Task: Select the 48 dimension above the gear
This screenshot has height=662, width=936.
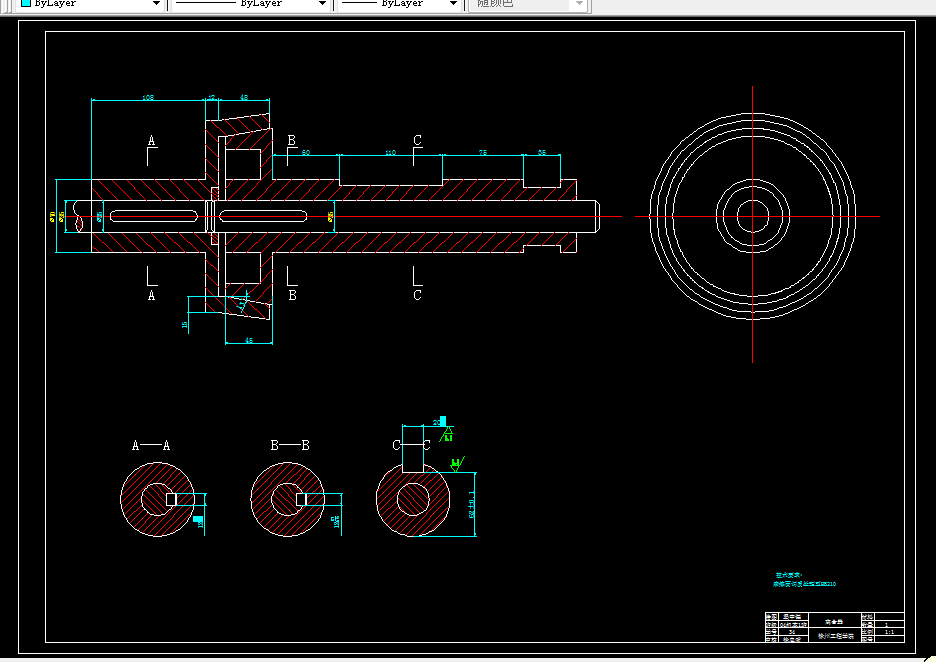Action: [244, 97]
